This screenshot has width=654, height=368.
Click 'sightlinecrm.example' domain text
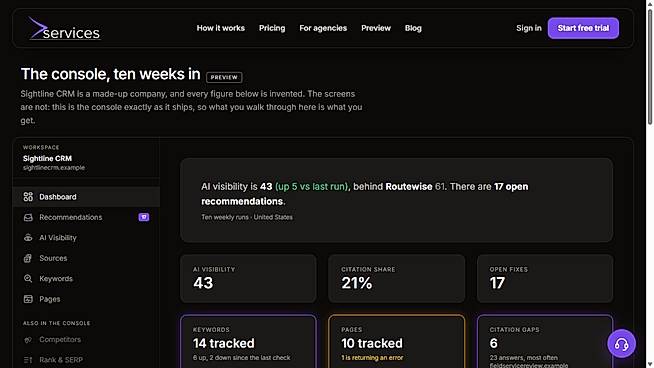point(54,168)
